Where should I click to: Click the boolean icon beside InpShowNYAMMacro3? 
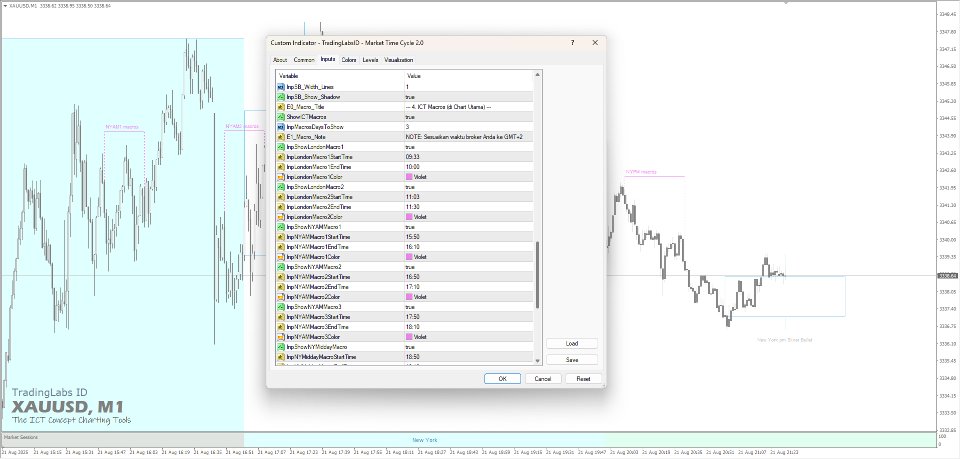pyautogui.click(x=281, y=307)
